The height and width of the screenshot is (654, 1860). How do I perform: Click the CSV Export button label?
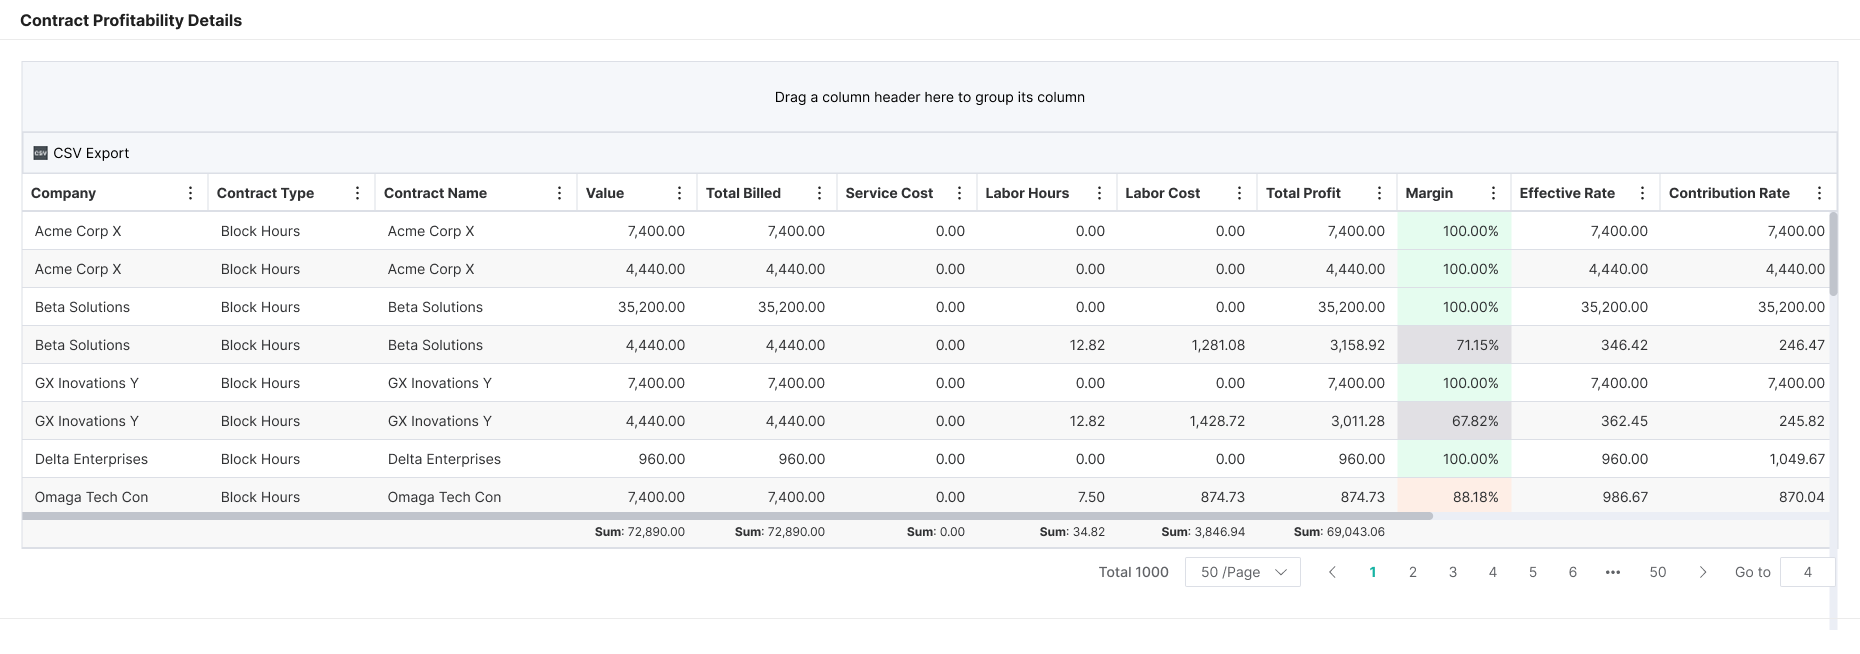91,153
